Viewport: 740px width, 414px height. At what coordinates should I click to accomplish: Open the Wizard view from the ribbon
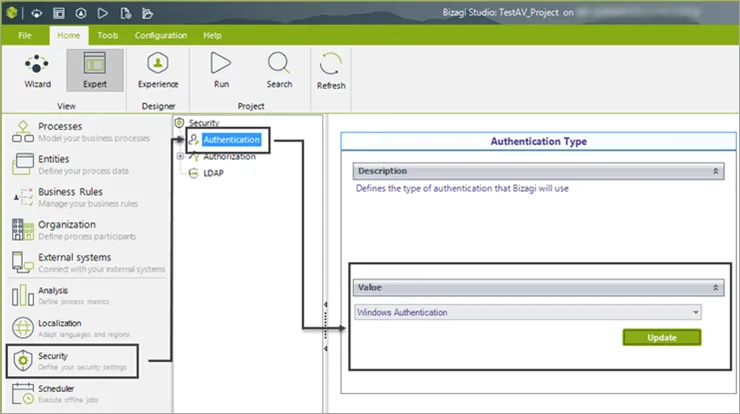click(x=37, y=70)
